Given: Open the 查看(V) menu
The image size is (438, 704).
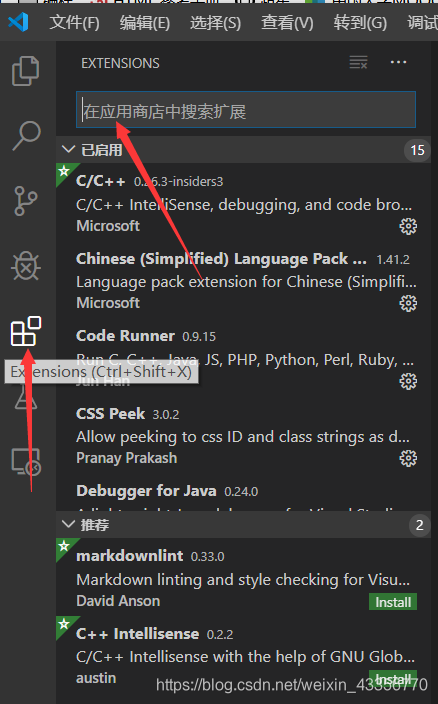Looking at the screenshot, I should (x=287, y=22).
